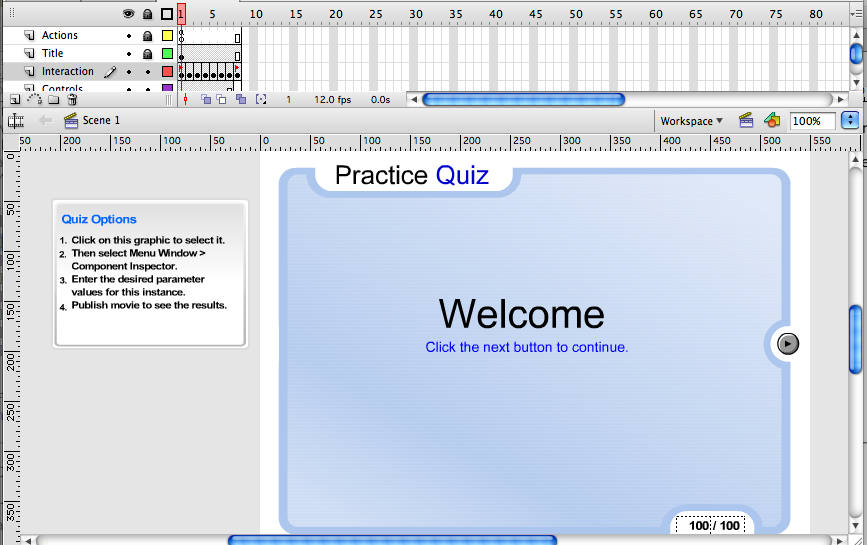Click the layers vertical scroll up arrow
The width and height of the screenshot is (867, 545).
(x=856, y=33)
